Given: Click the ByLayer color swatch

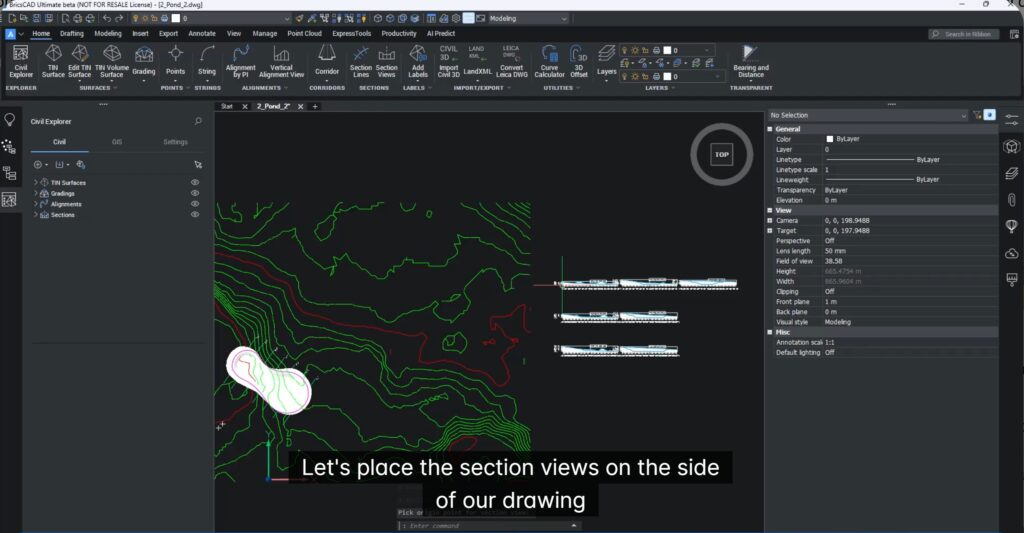Looking at the screenshot, I should (829, 139).
